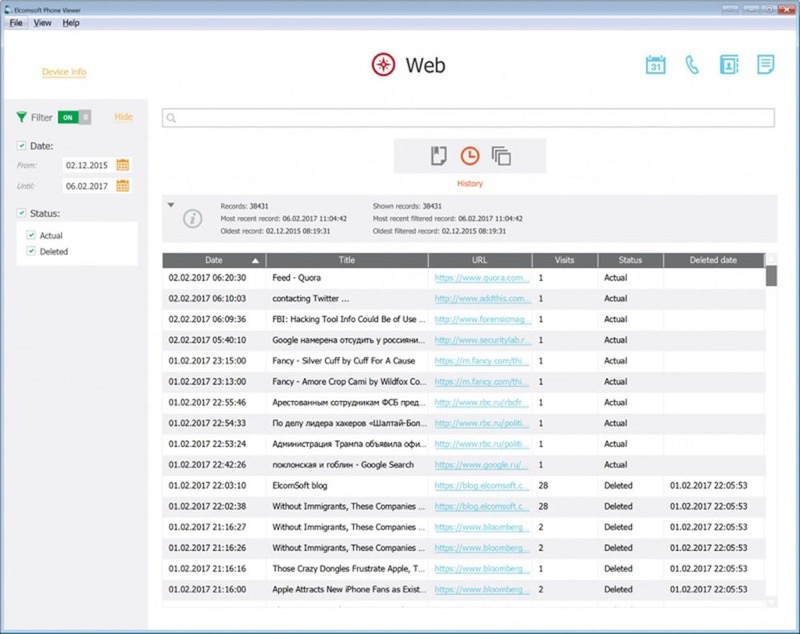Uncheck the Deleted status checkbox
This screenshot has width=800, height=634.
click(x=31, y=251)
